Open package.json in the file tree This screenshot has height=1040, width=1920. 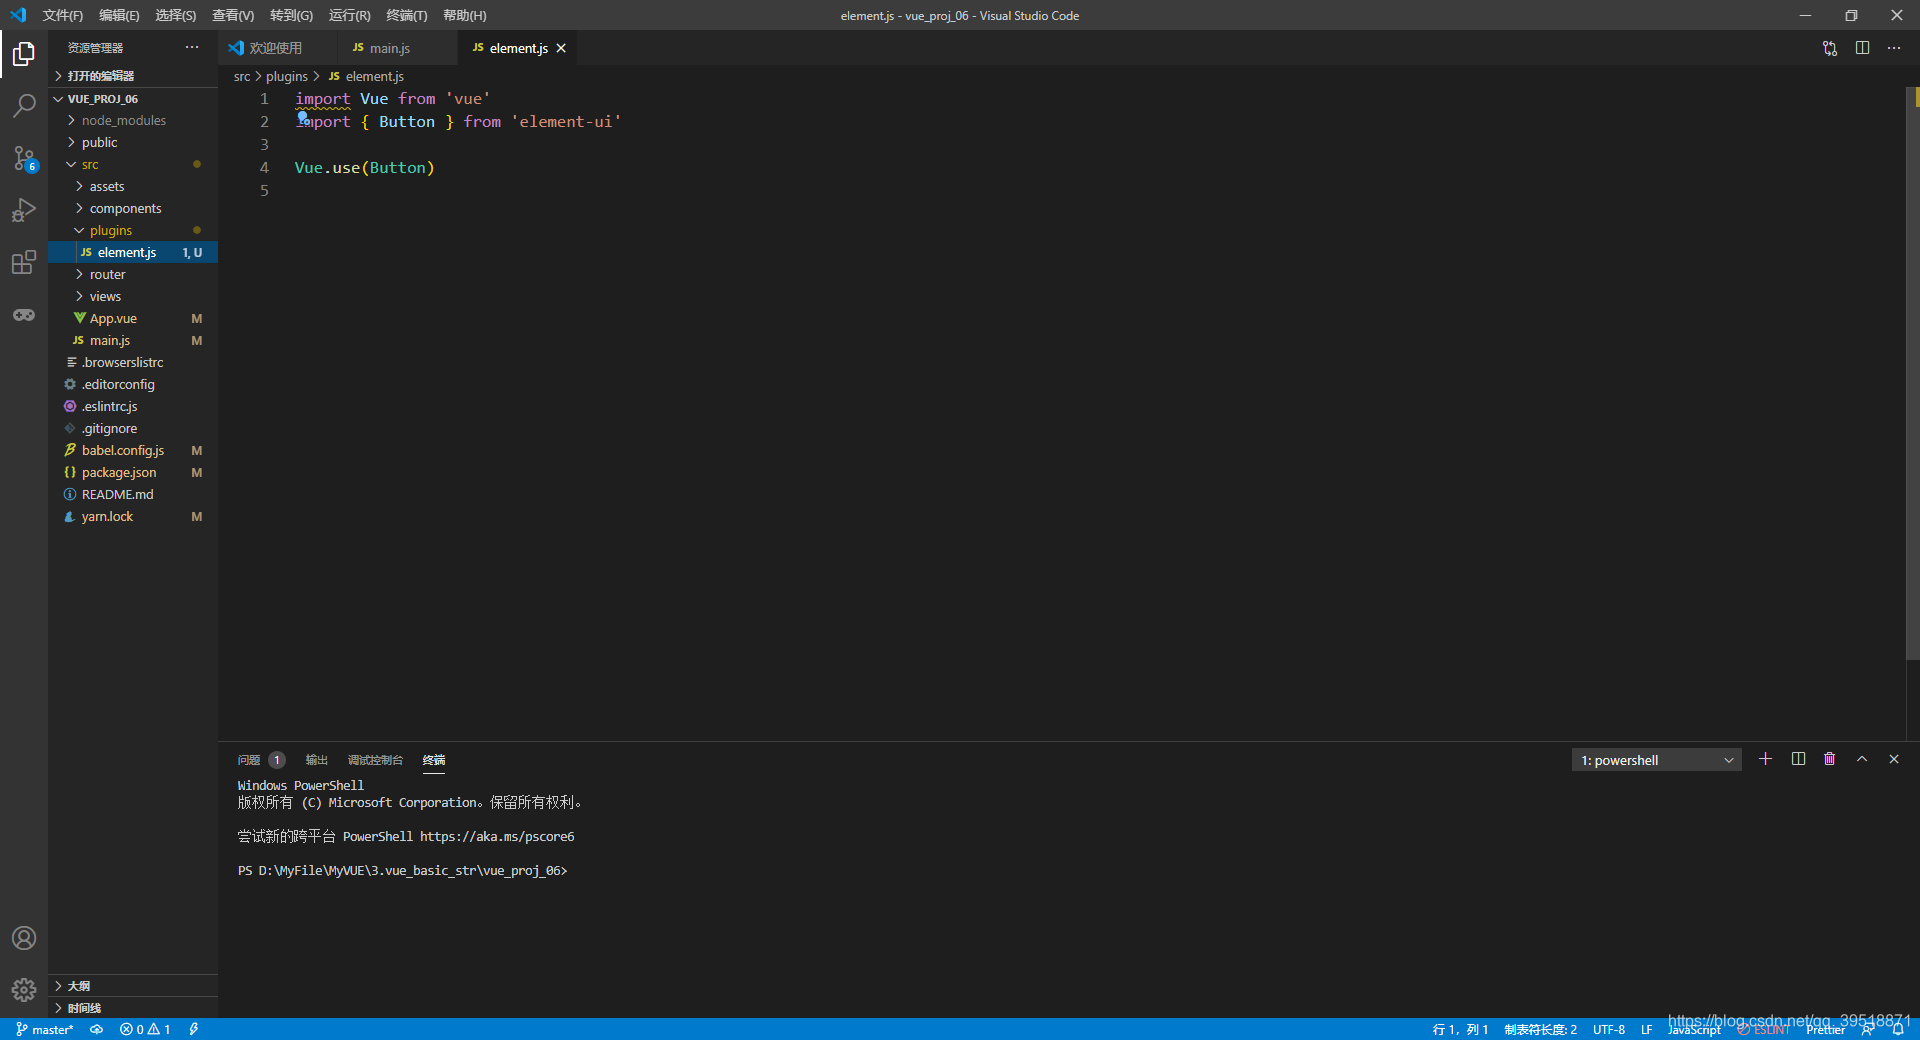(133, 472)
